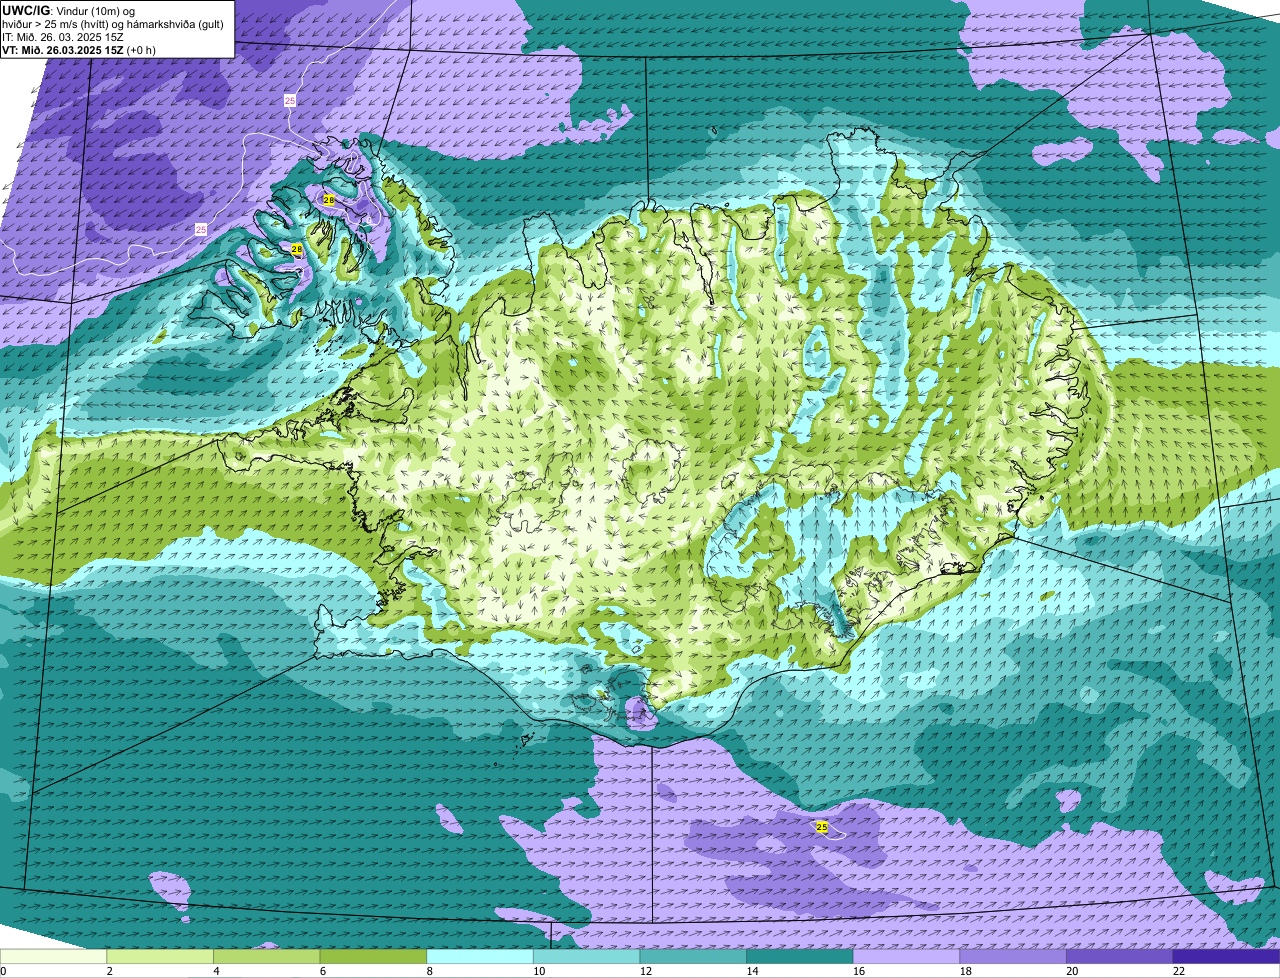Click the legend scale value "20"
1280x978 pixels.
pos(1072,971)
